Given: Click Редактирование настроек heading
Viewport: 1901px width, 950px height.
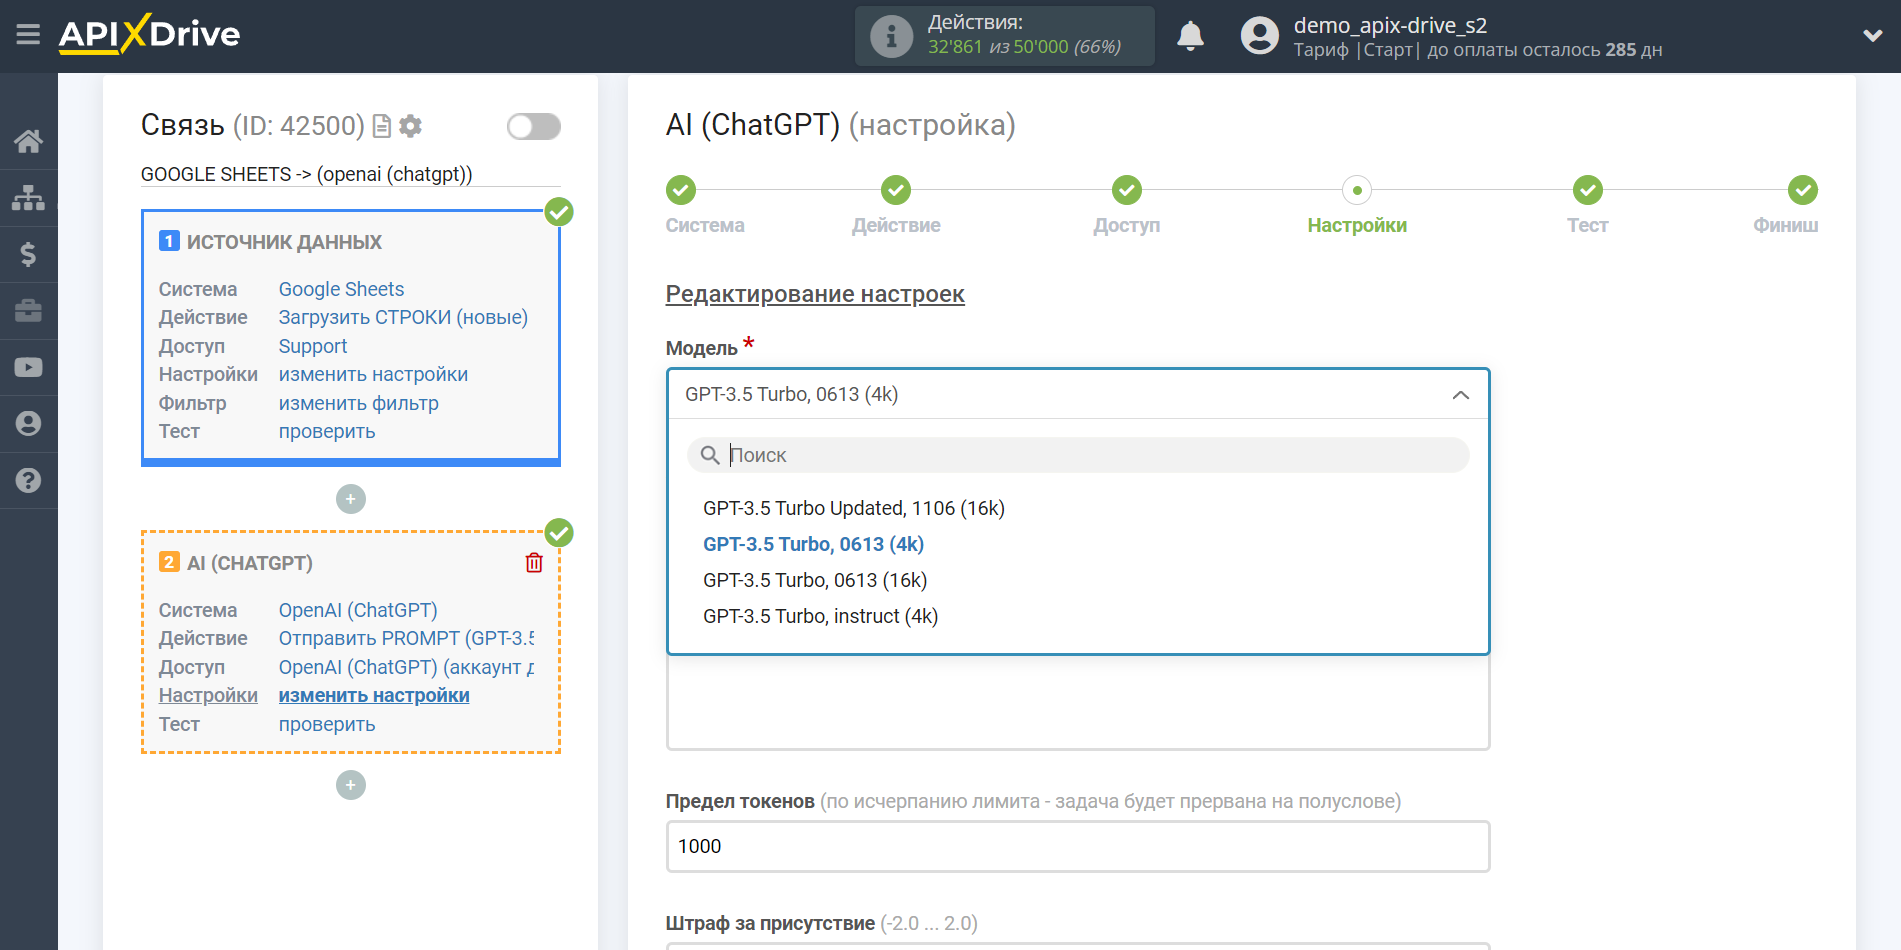Looking at the screenshot, I should pos(815,294).
